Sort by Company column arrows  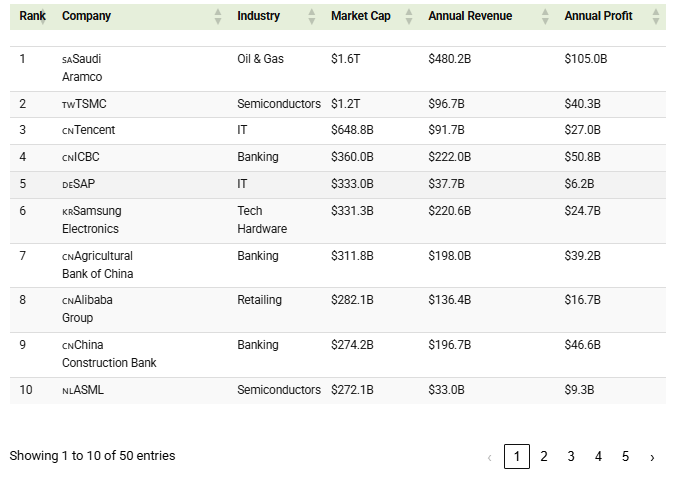click(x=218, y=16)
